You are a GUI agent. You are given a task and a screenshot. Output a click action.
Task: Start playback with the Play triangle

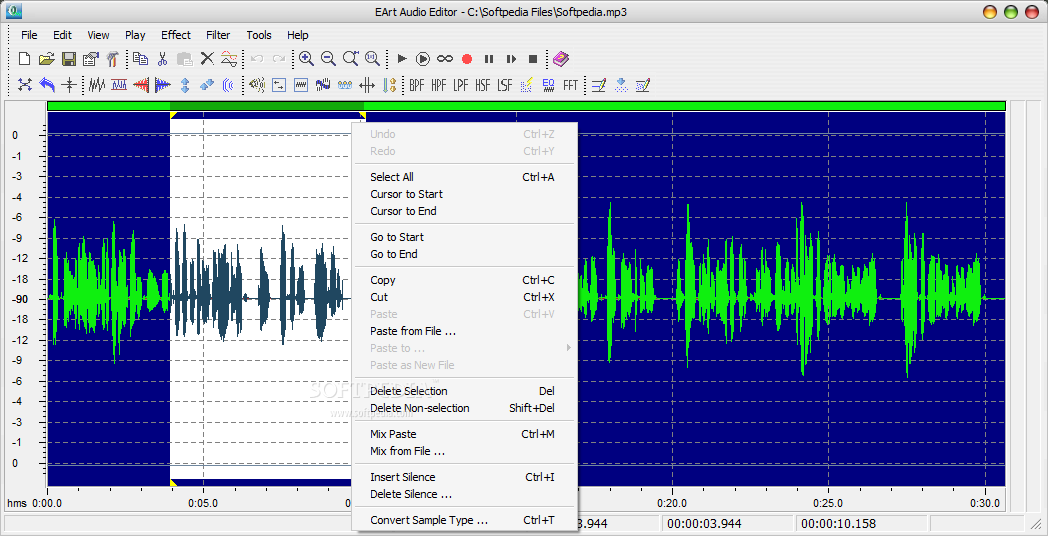(402, 59)
